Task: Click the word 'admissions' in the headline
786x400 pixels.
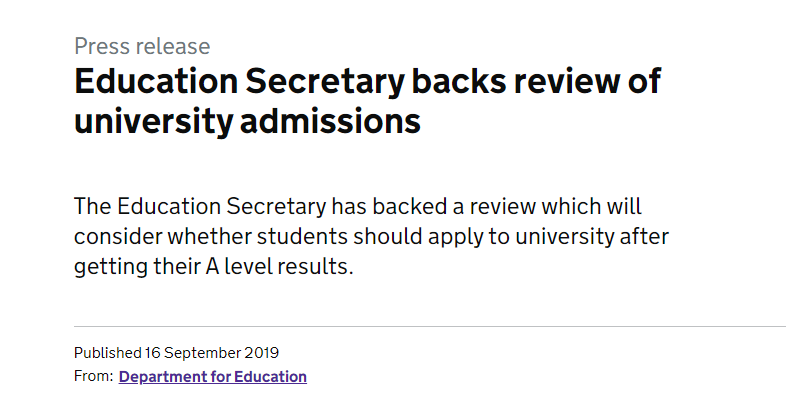Action: 330,122
